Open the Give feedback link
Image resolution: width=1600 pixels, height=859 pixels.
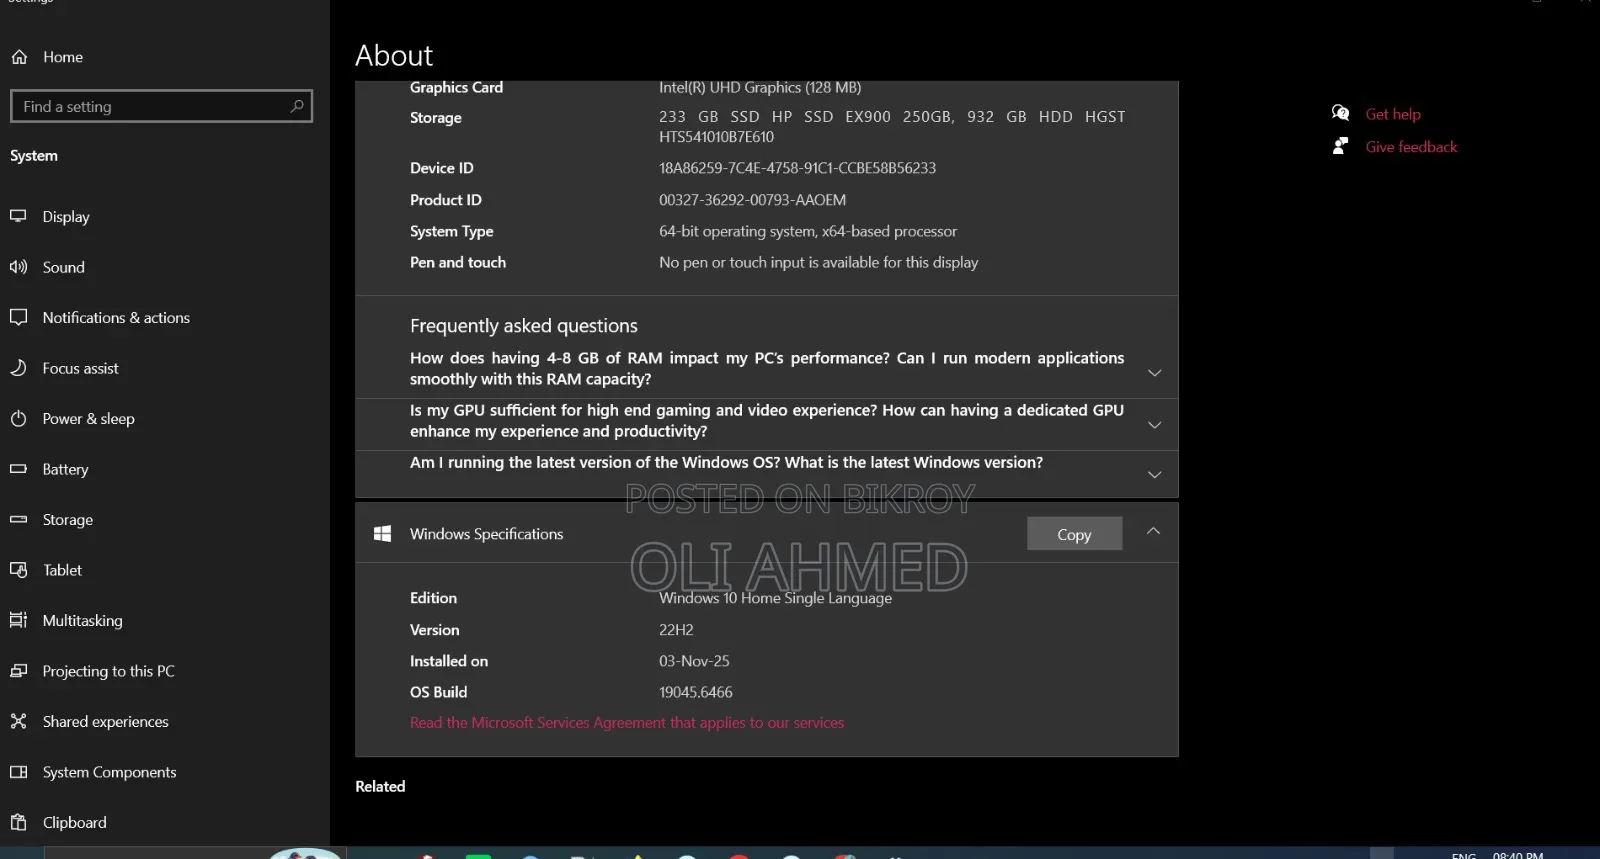1411,147
